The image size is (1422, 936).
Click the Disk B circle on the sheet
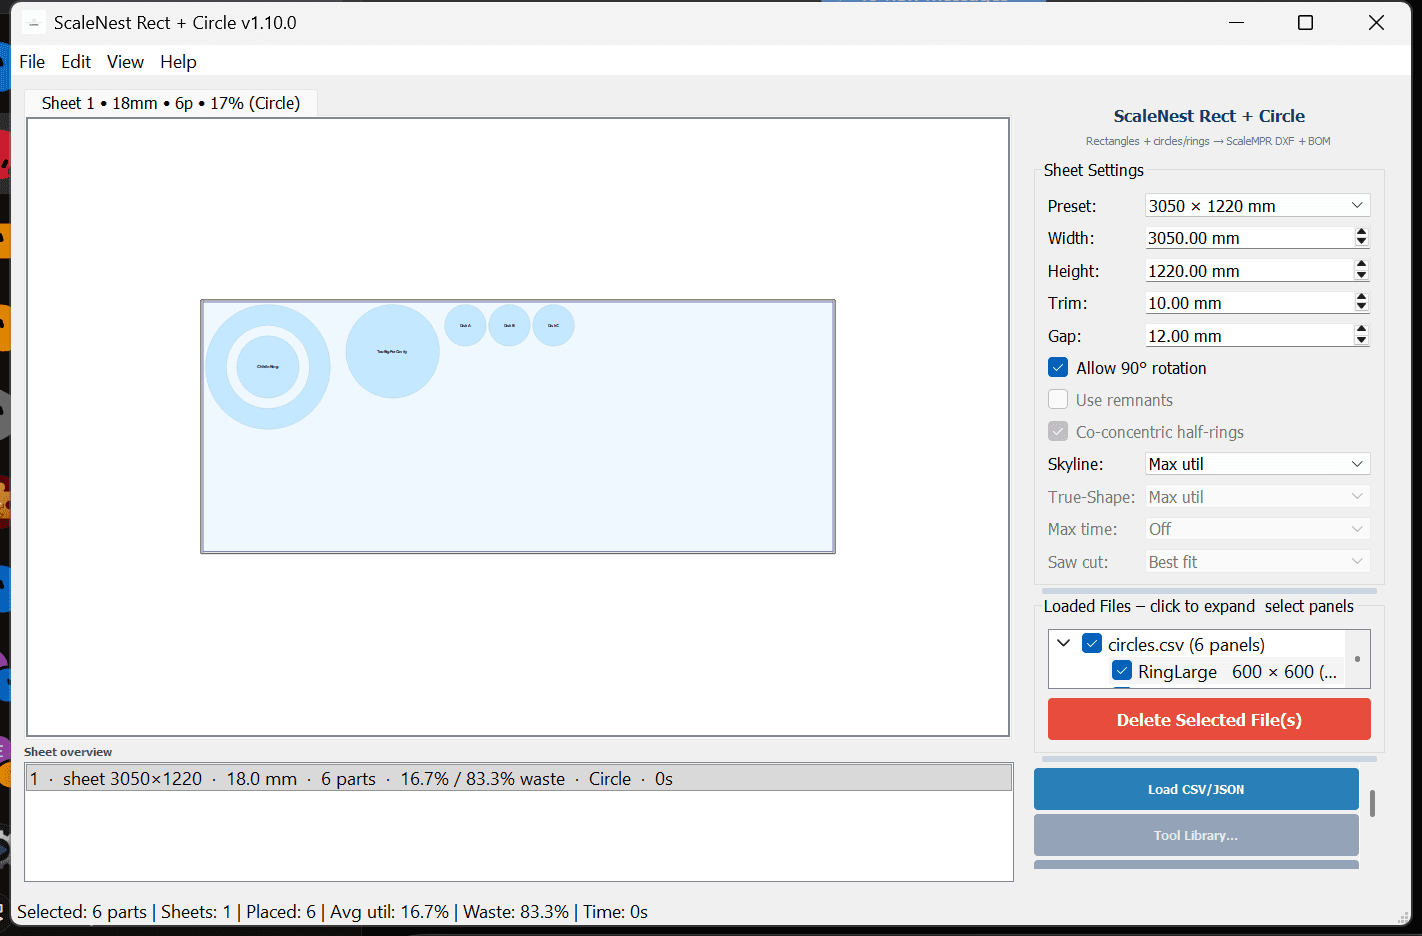point(509,325)
